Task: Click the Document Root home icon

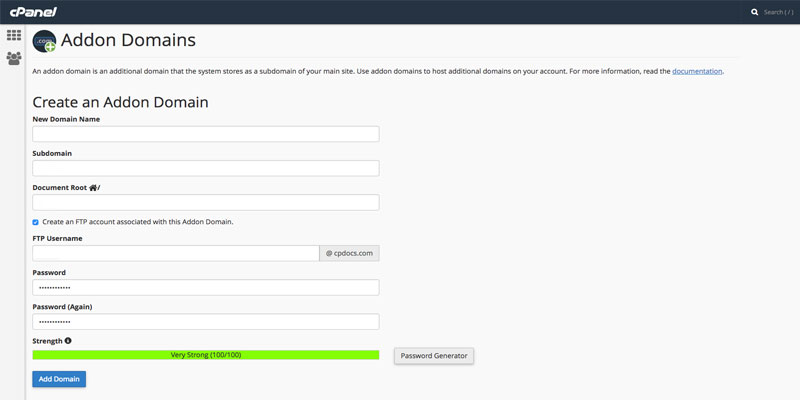Action: click(93, 188)
